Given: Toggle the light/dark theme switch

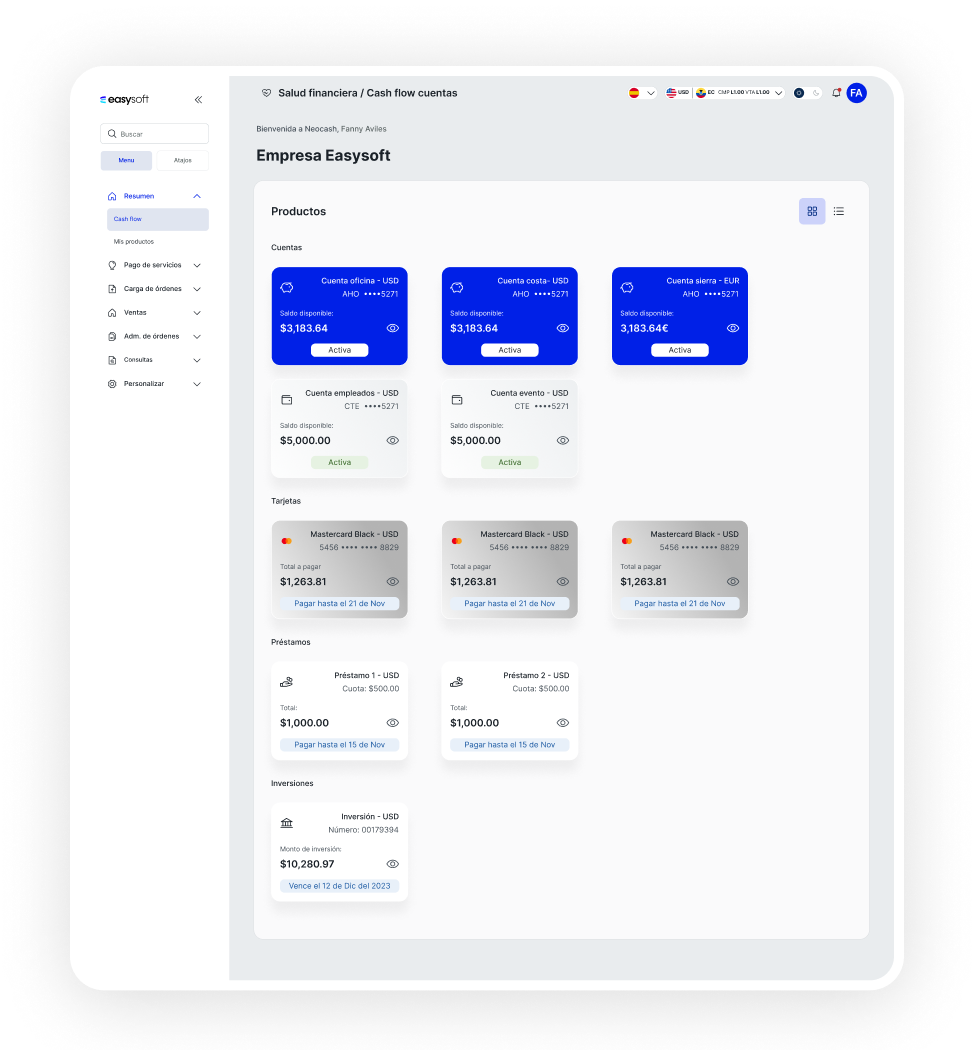Looking at the screenshot, I should click(807, 93).
